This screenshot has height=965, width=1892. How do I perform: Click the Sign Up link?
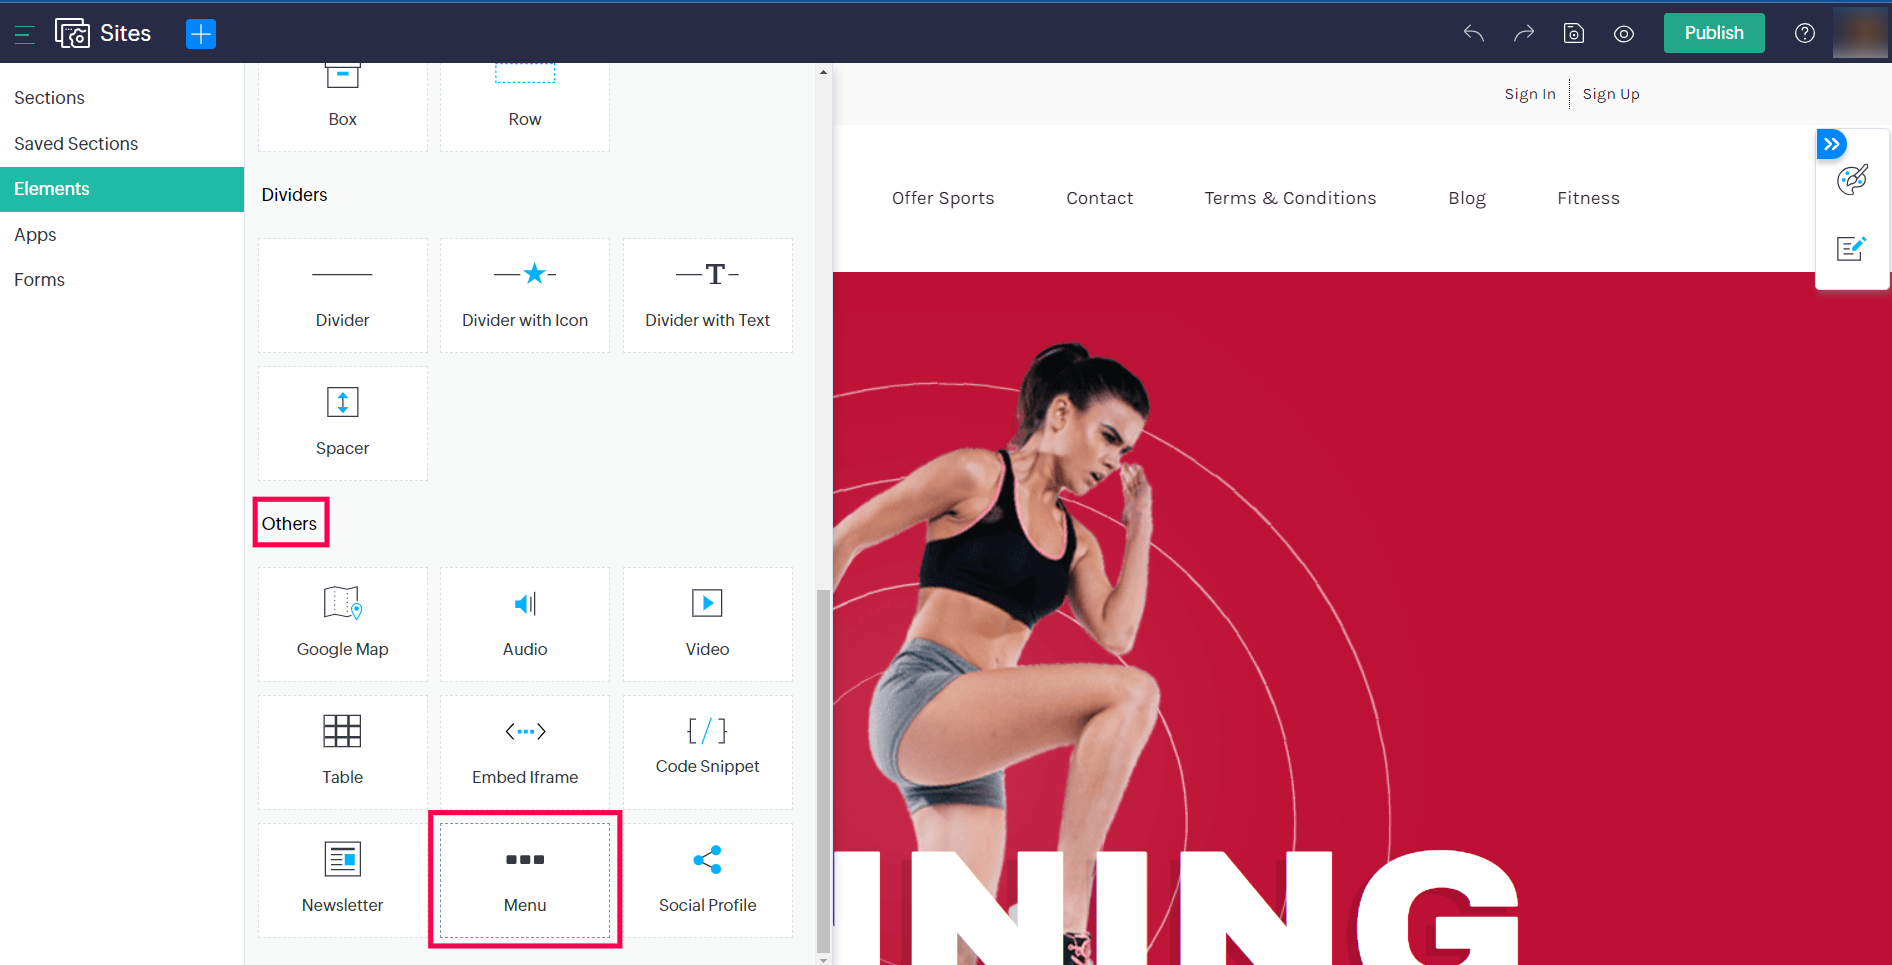(x=1611, y=94)
